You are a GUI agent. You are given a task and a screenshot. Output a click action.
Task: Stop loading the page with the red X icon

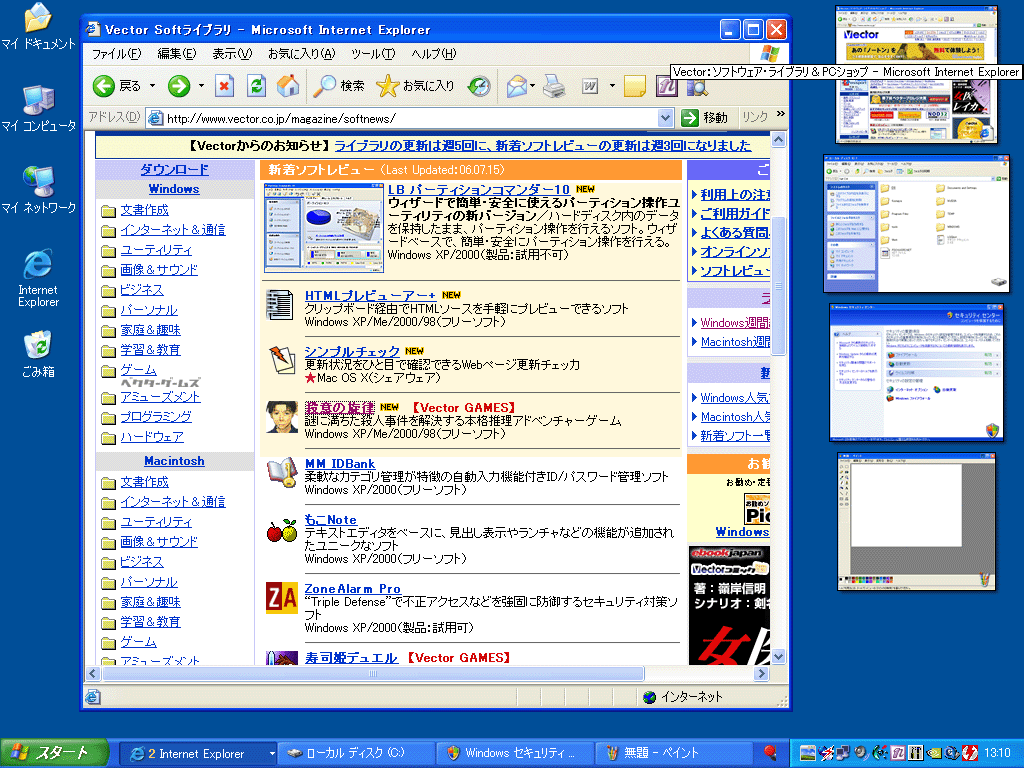click(x=225, y=86)
